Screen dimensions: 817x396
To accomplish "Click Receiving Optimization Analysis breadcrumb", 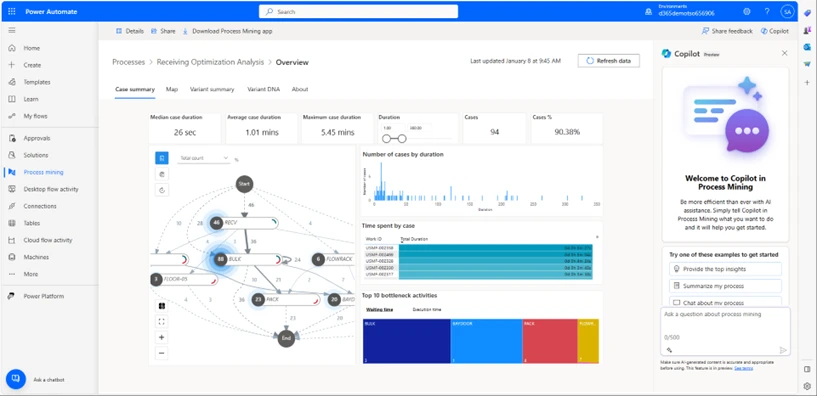I will (211, 62).
